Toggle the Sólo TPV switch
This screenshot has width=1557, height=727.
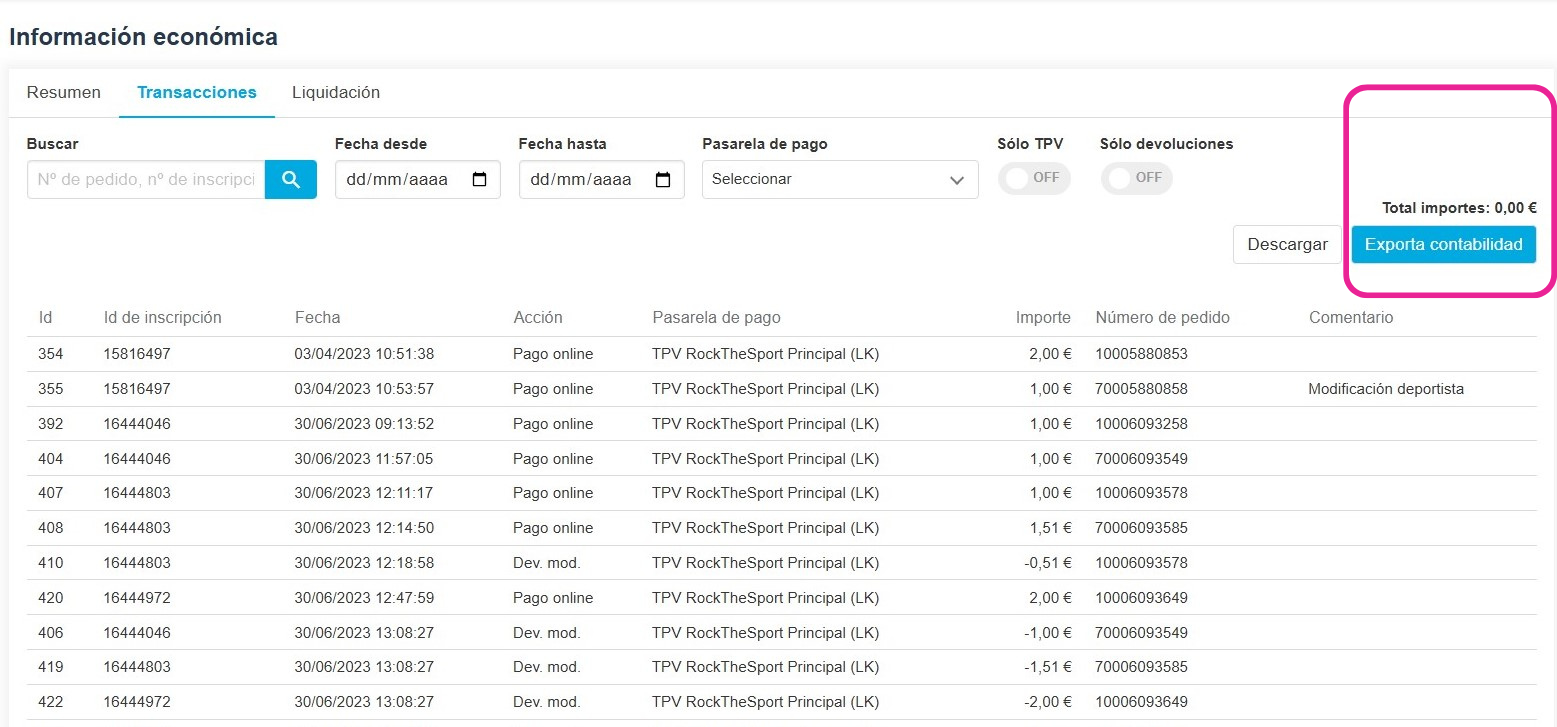pyautogui.click(x=1034, y=178)
